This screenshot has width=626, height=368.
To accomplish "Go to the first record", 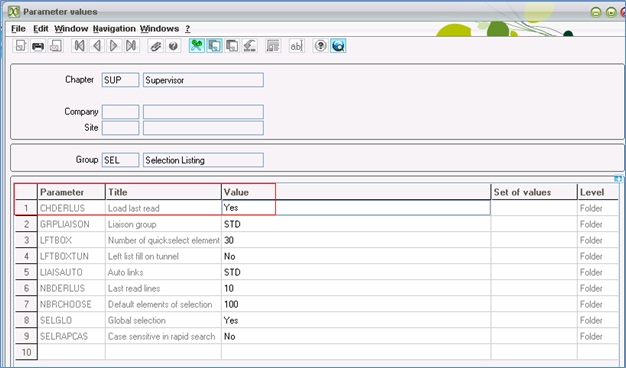I will [79, 46].
